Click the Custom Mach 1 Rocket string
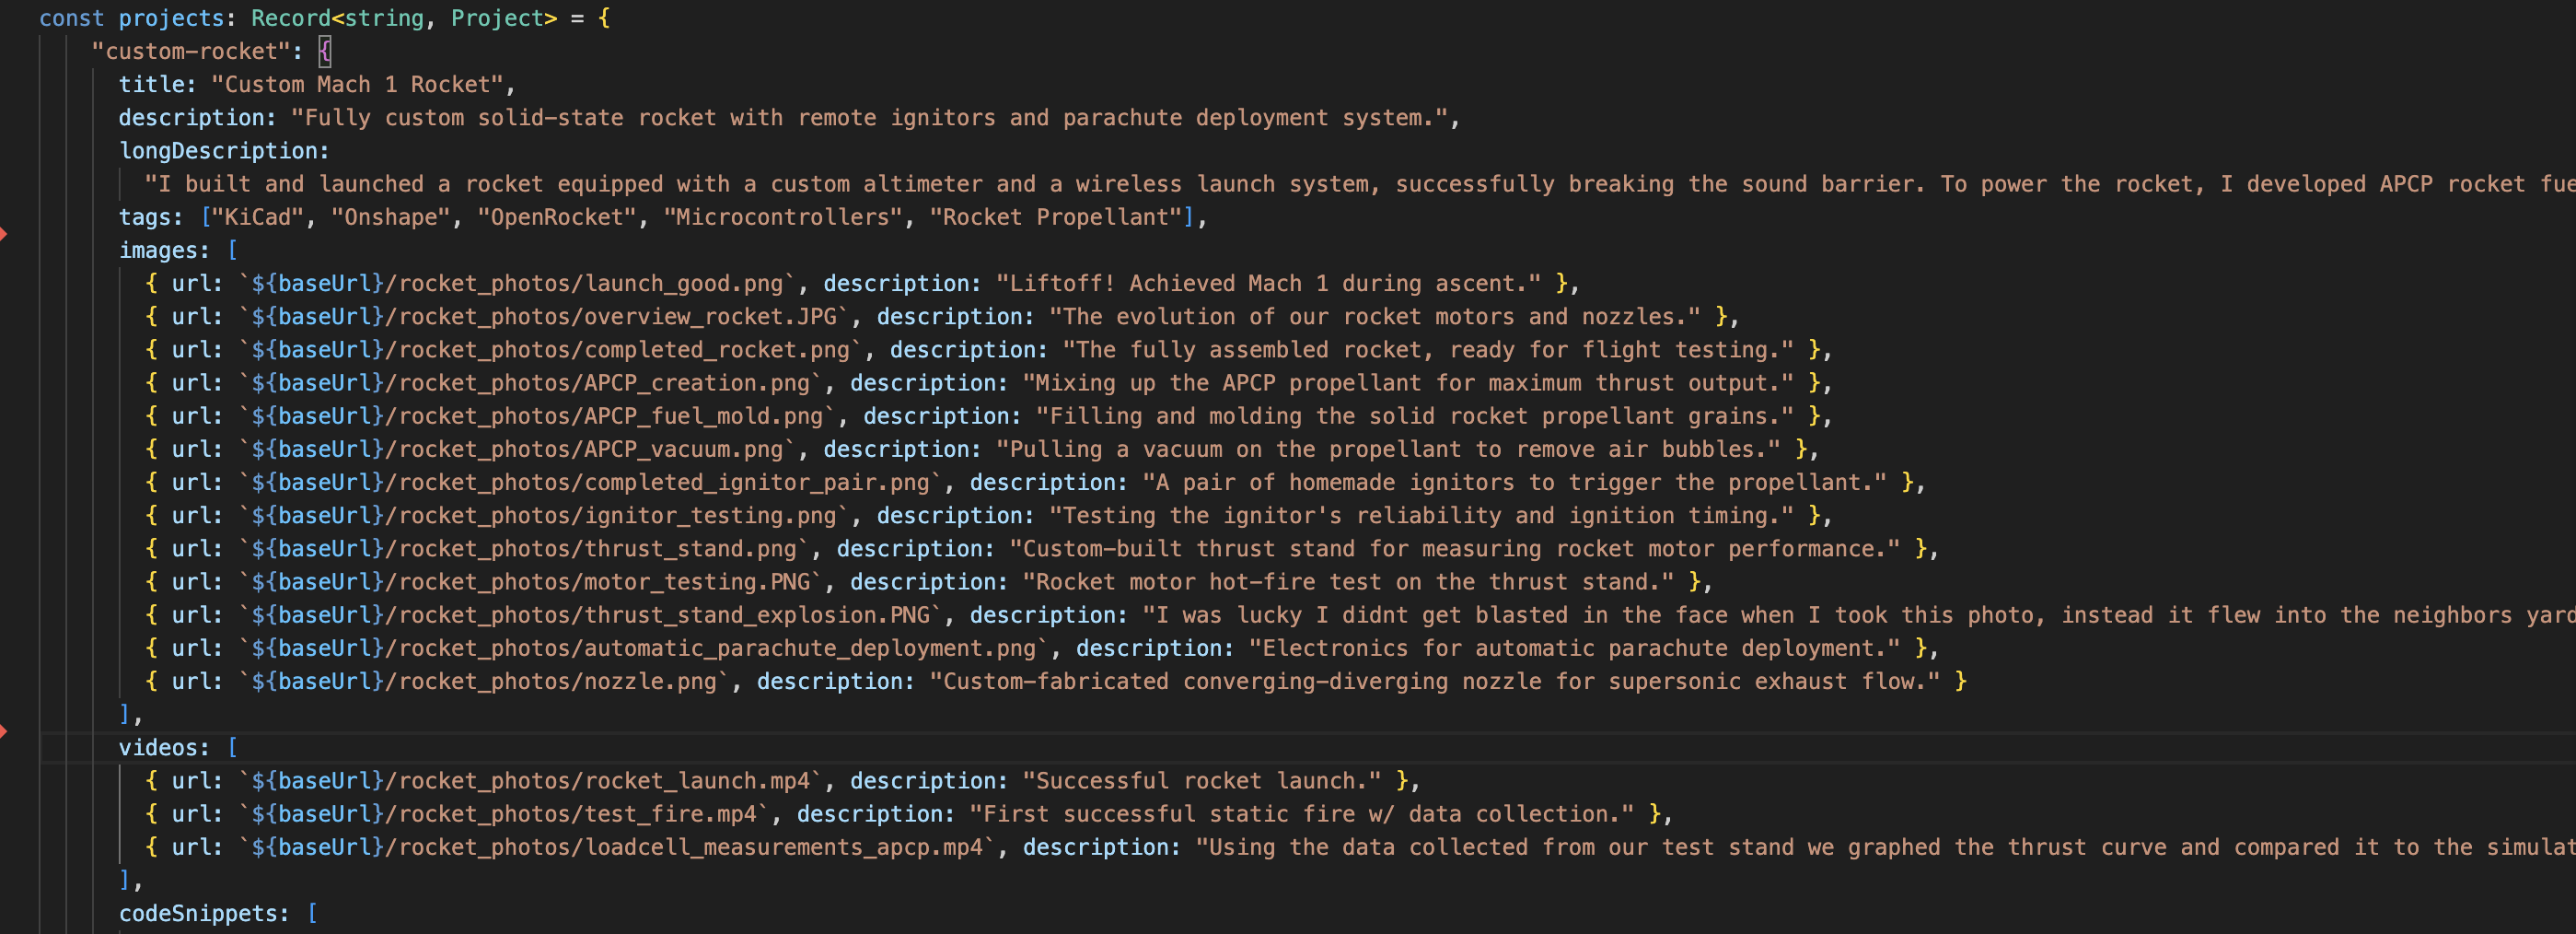 [356, 84]
